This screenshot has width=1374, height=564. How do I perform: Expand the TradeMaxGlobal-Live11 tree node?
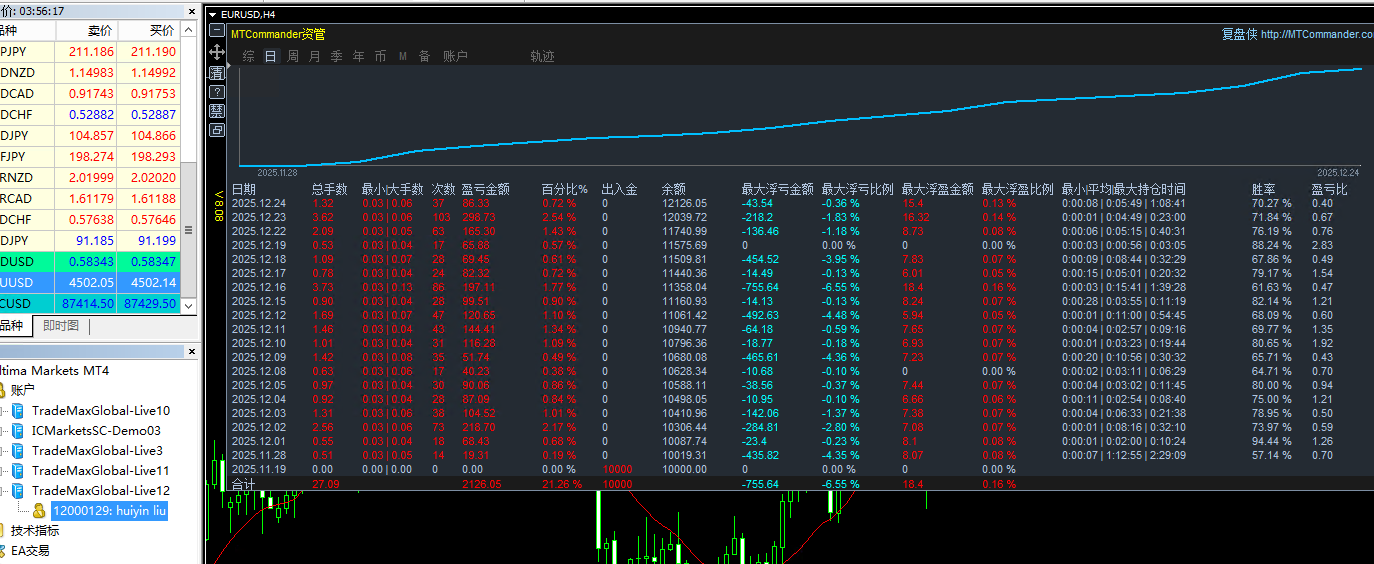point(4,471)
